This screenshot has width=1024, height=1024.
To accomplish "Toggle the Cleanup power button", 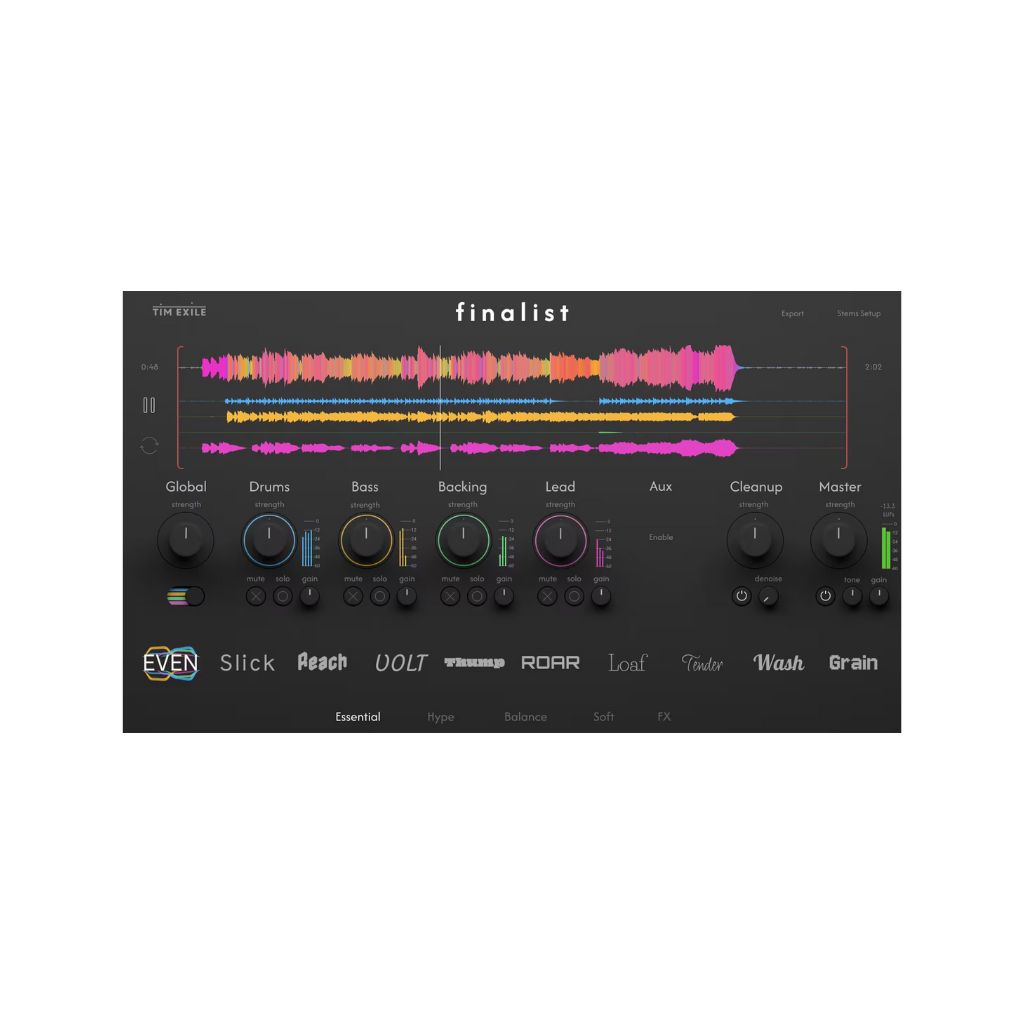I will tap(741, 596).
